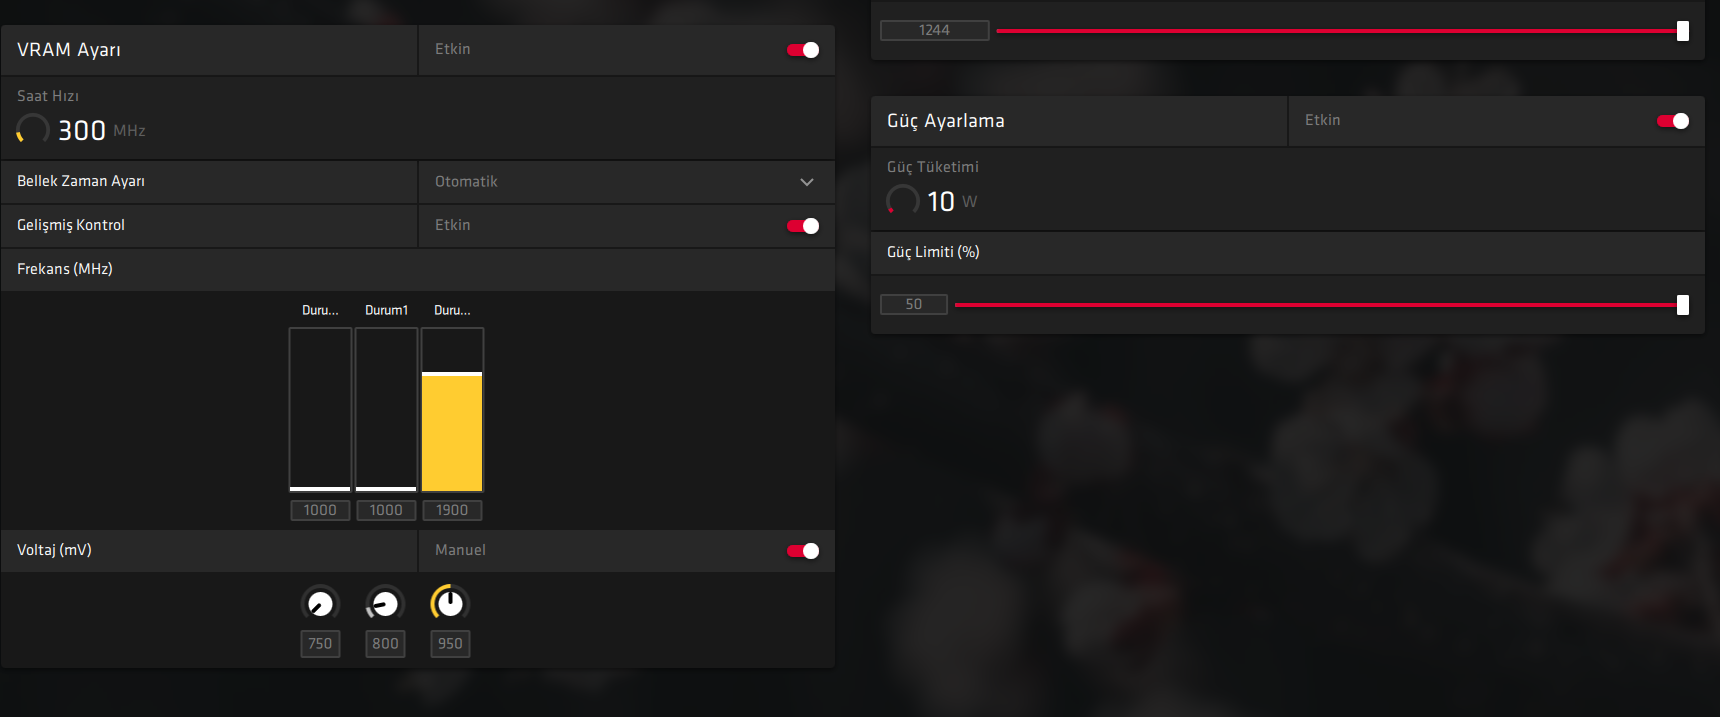Click the Güç Tüketimi gauge icon

[903, 201]
